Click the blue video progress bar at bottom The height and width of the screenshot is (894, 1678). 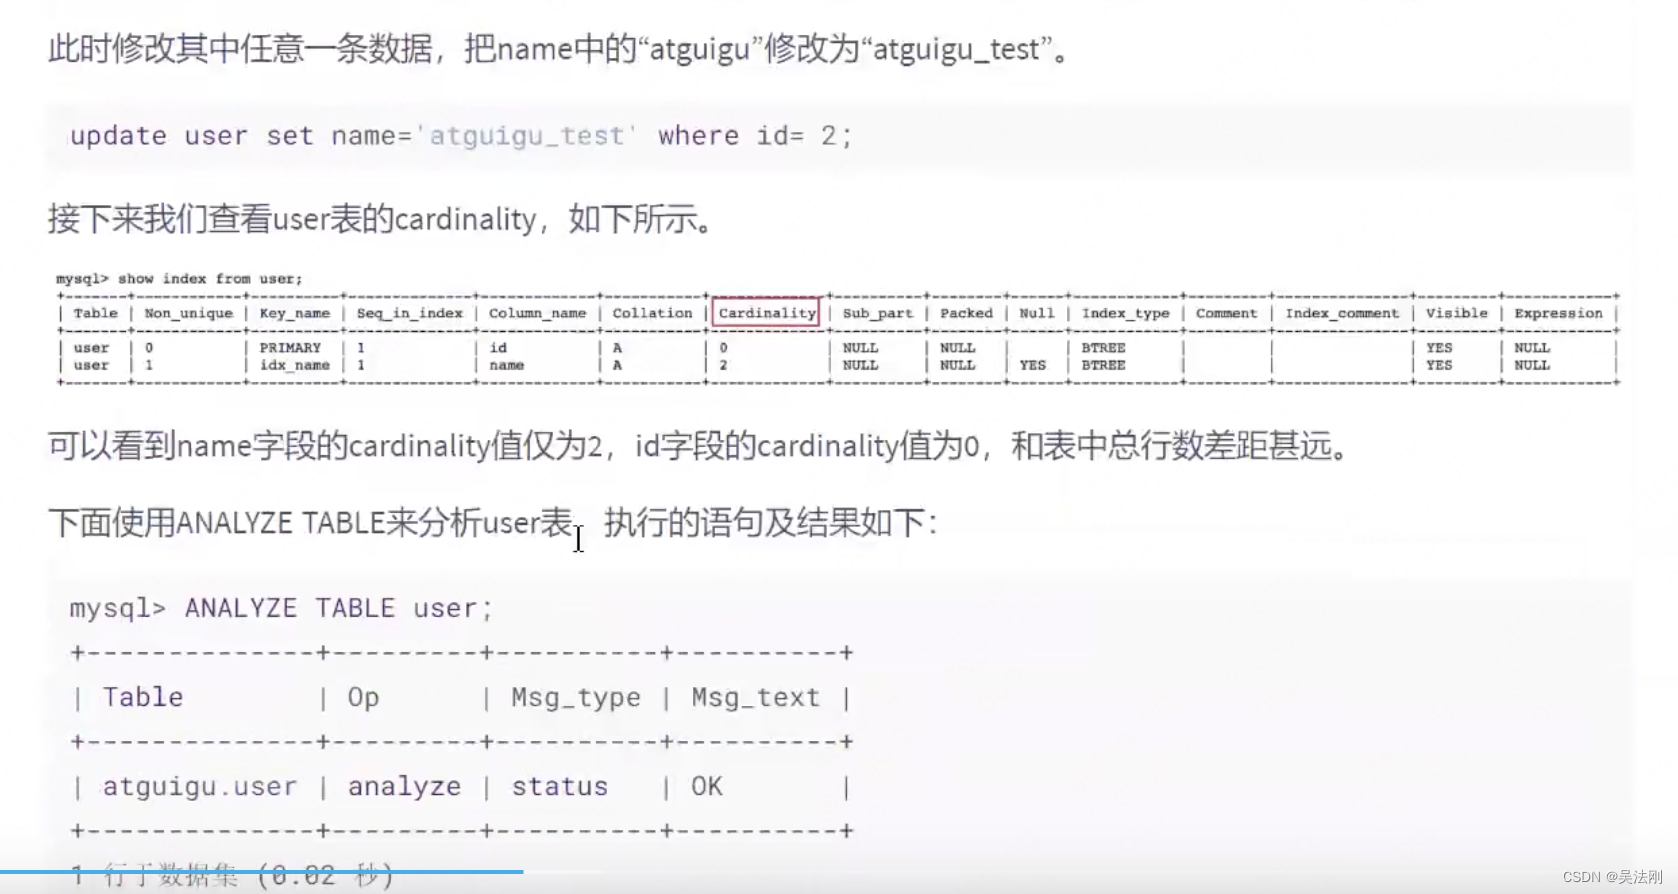tap(262, 872)
